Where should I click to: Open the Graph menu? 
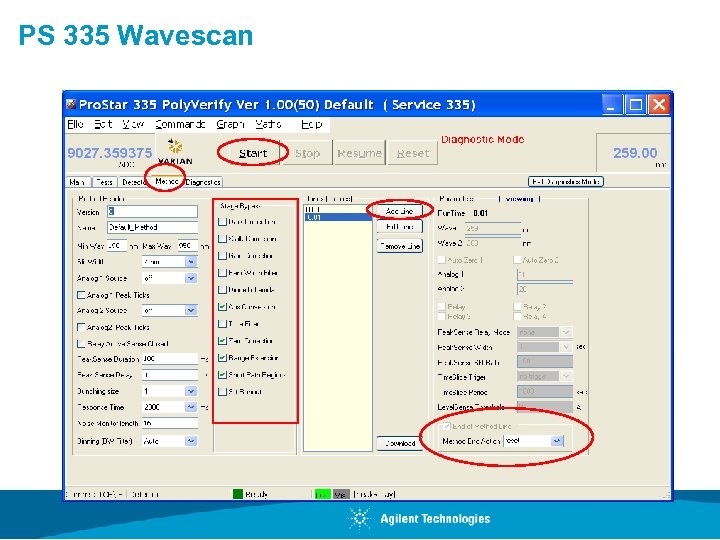(x=230, y=124)
